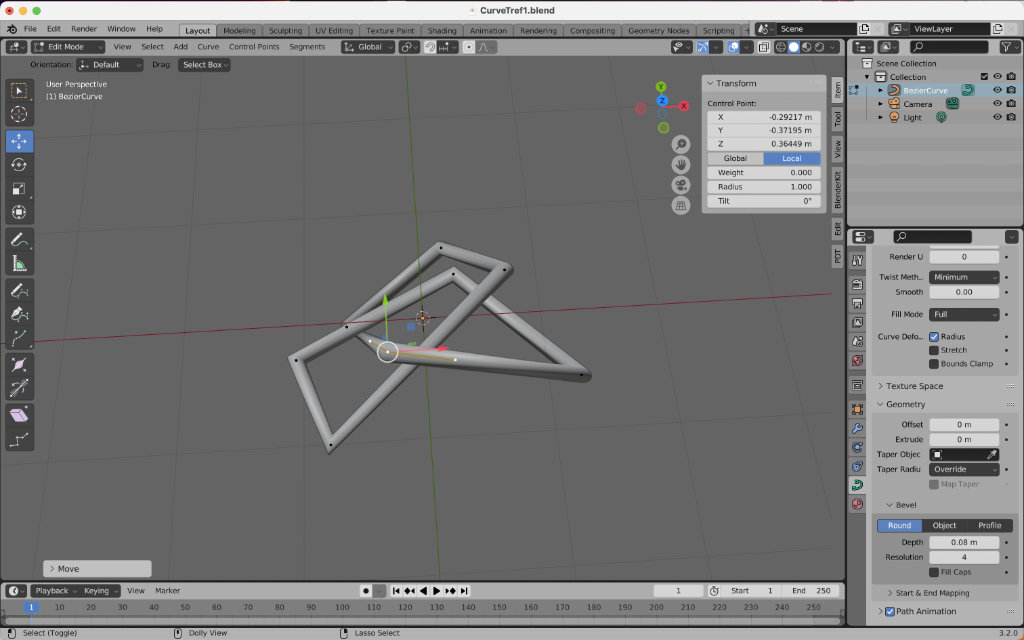Select the Move tool in toolbar
Viewport: 1024px width, 640px height.
click(19, 141)
